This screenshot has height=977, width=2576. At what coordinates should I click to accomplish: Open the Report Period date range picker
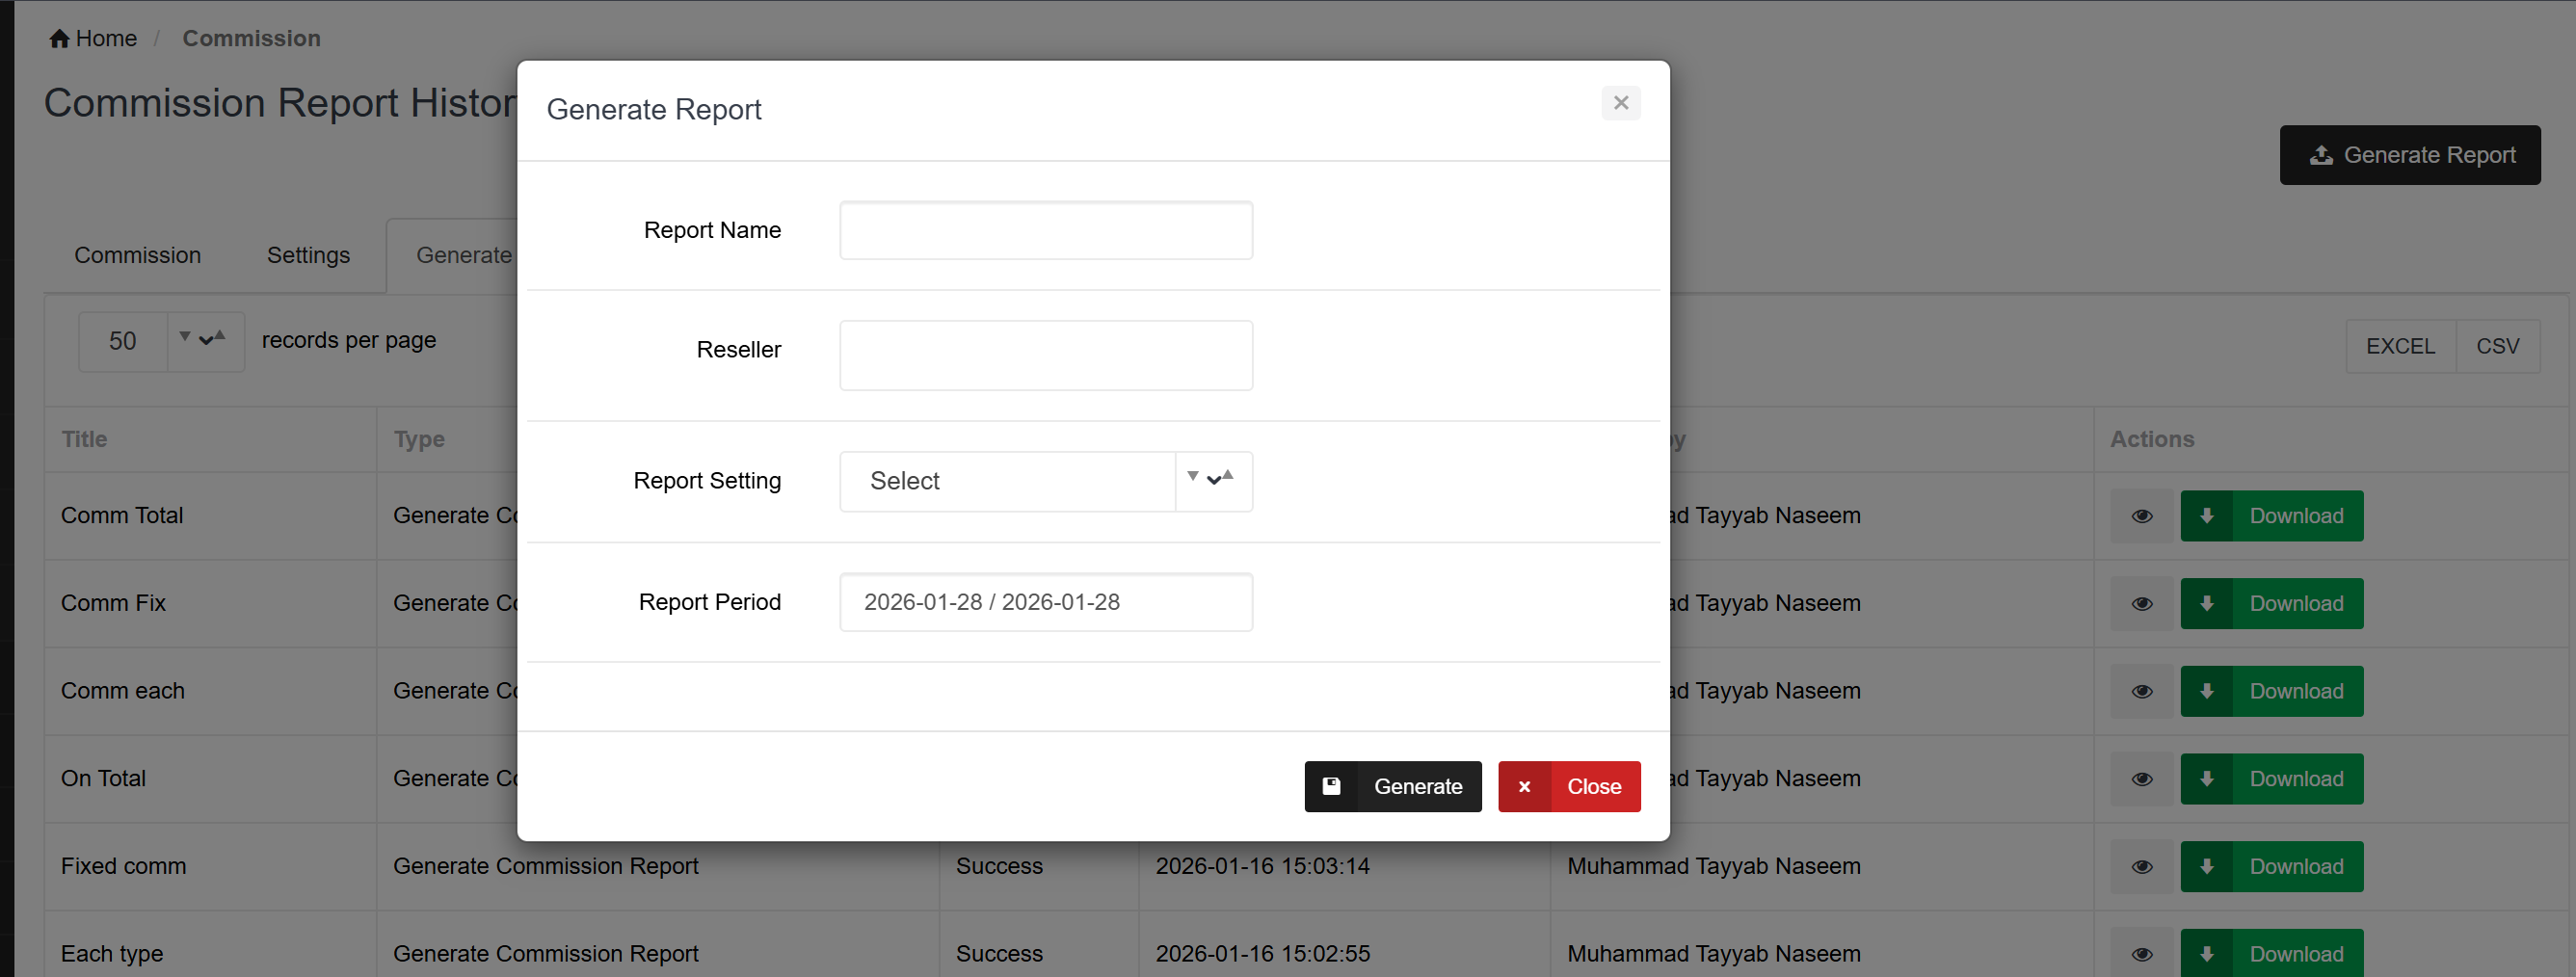[1045, 602]
